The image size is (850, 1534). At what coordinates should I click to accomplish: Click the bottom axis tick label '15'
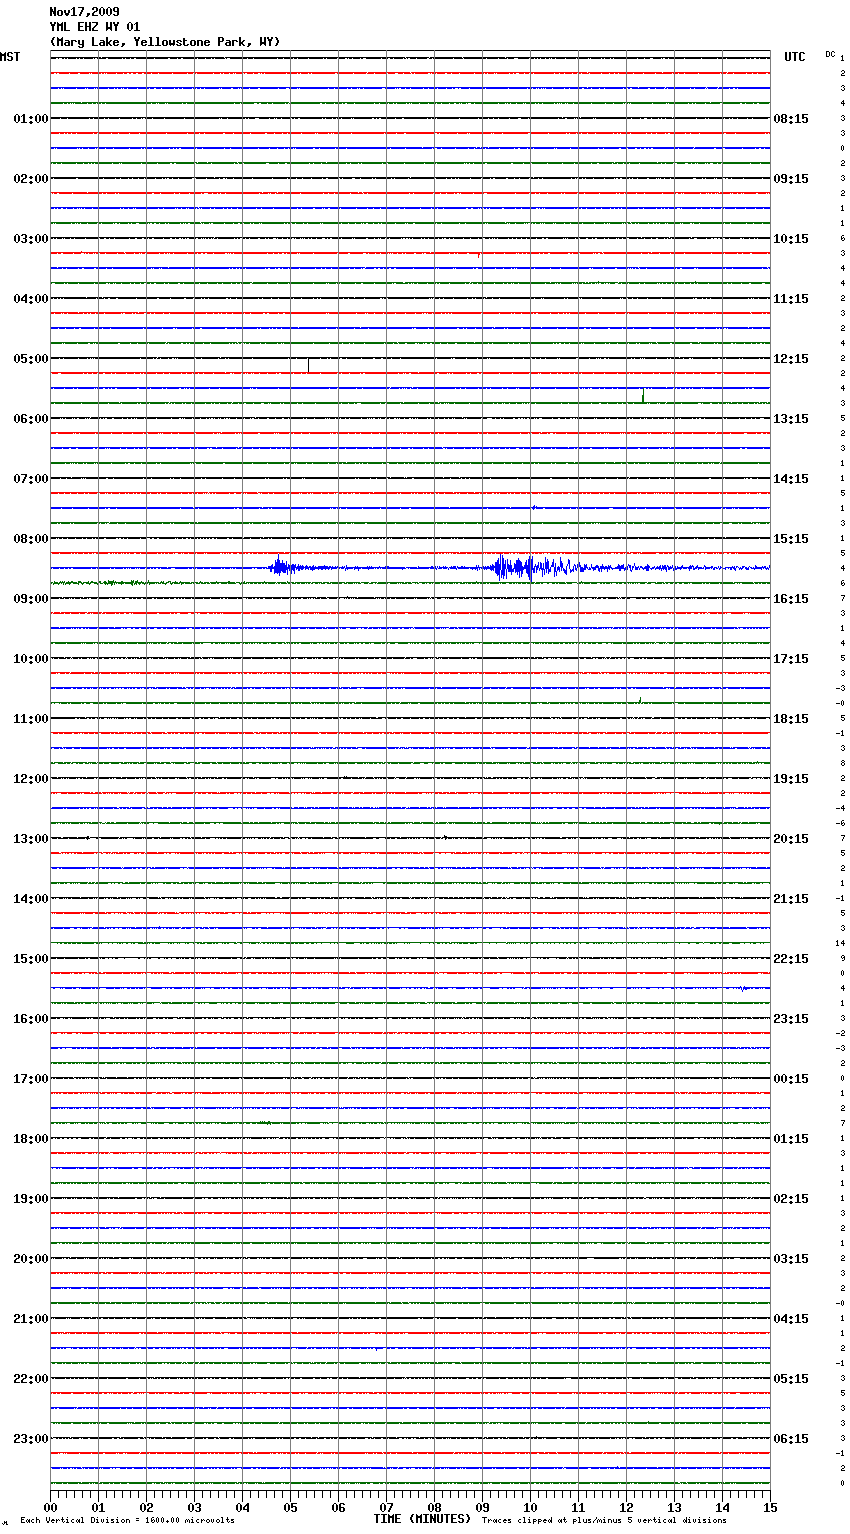click(x=770, y=1508)
